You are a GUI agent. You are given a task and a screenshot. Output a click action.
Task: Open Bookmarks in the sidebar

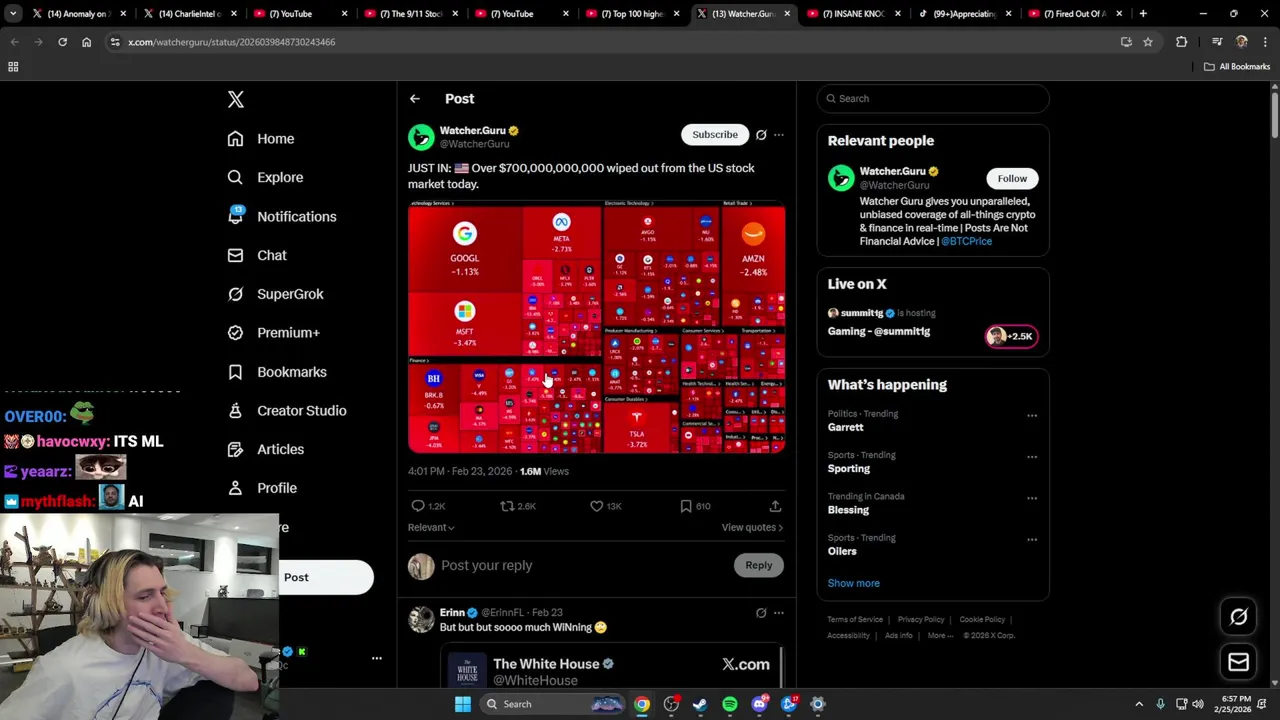277,372
